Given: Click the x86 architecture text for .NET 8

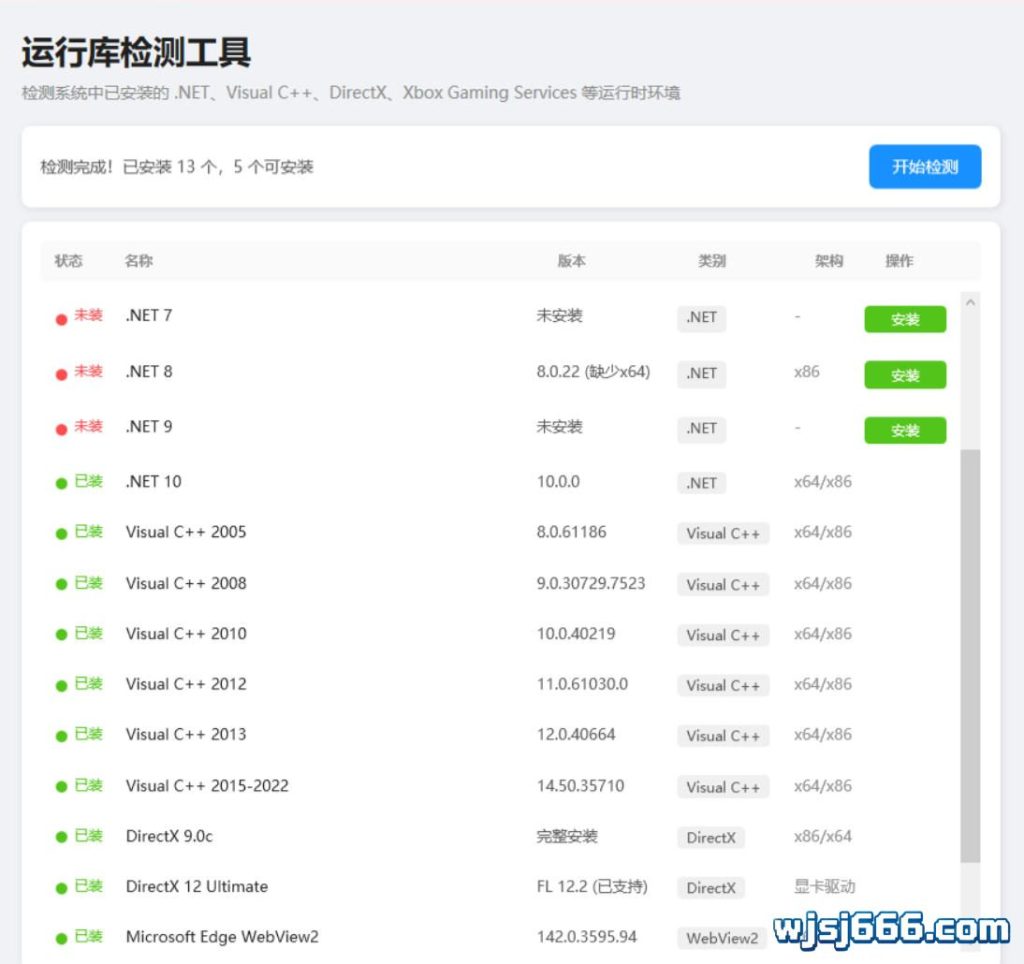Looking at the screenshot, I should (x=807, y=372).
